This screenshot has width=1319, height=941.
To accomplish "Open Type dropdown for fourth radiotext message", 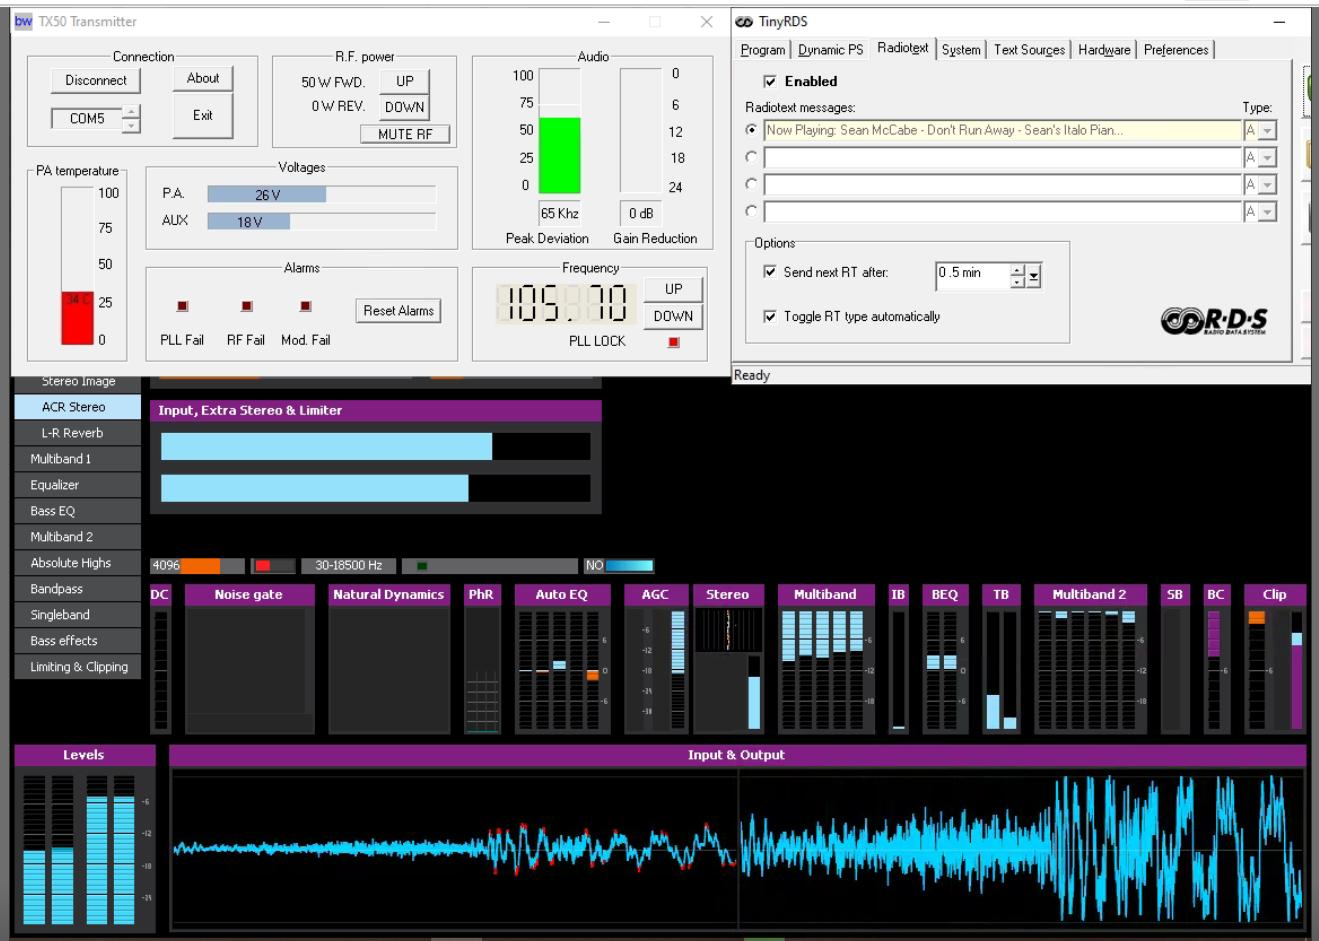I will point(1267,212).
